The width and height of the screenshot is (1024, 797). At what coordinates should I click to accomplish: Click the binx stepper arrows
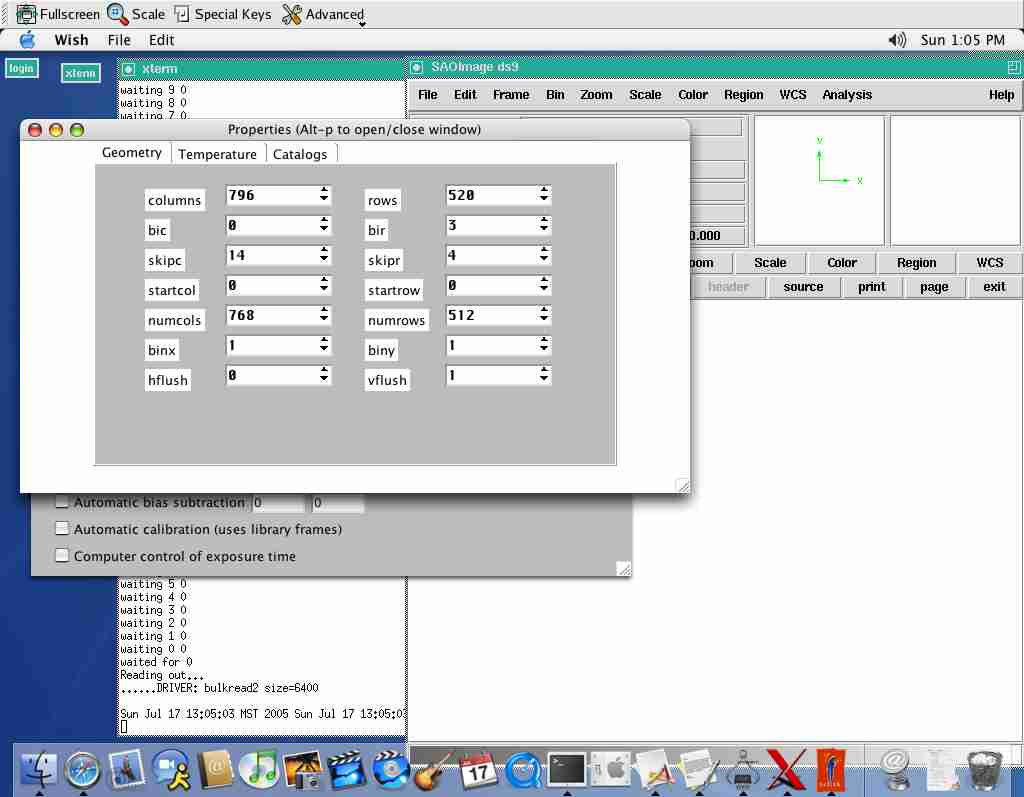coord(324,344)
